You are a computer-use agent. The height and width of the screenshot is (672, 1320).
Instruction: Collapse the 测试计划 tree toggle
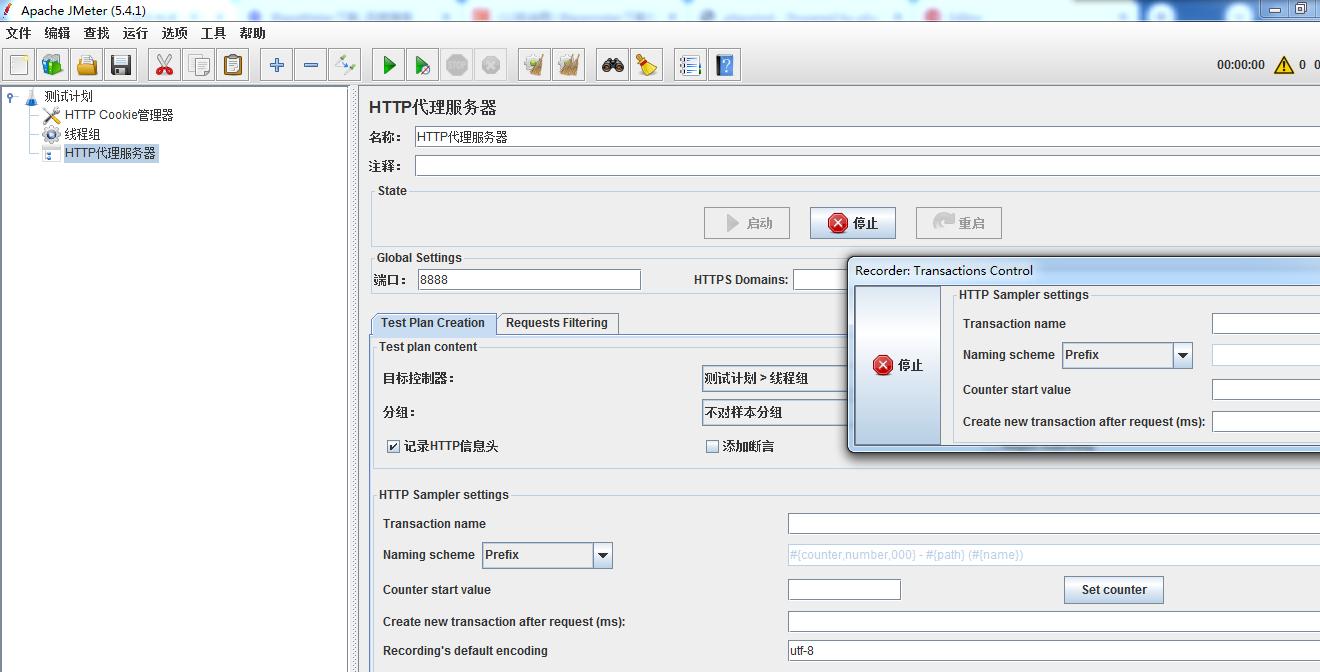click(10, 97)
